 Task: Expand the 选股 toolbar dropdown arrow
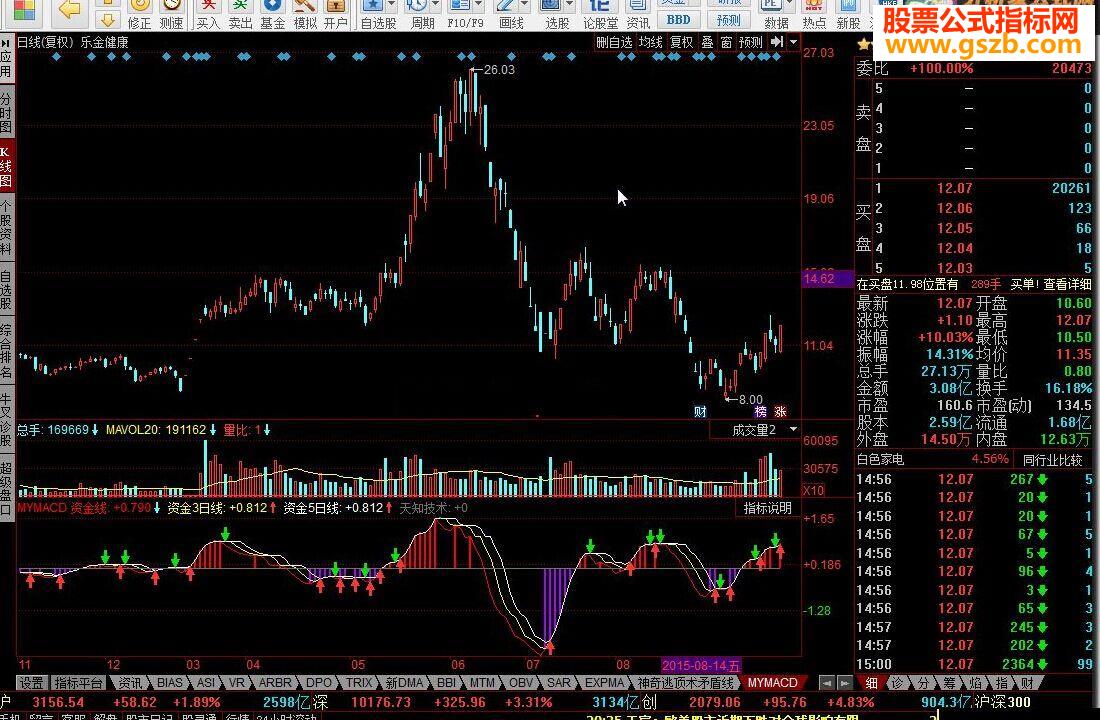click(569, 6)
